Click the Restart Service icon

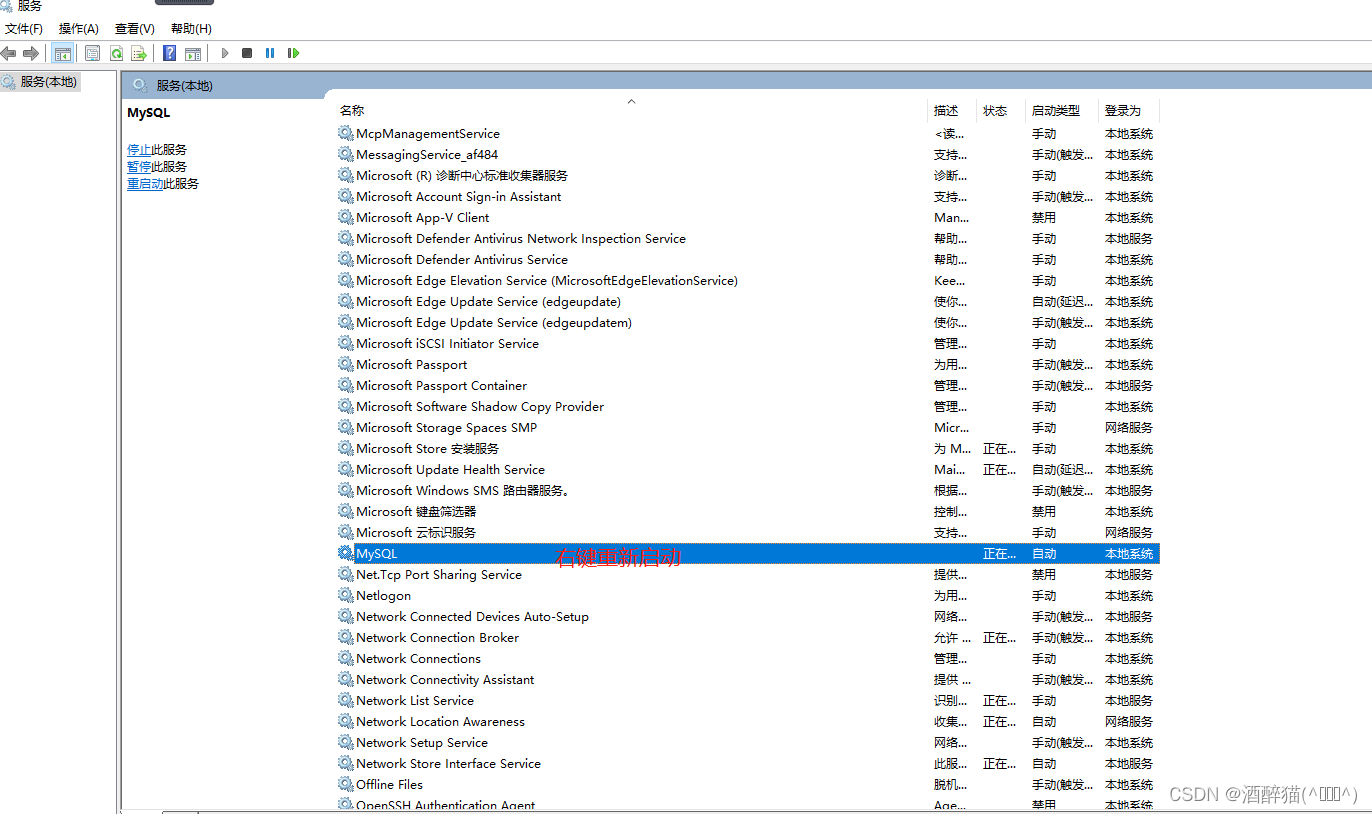[293, 53]
